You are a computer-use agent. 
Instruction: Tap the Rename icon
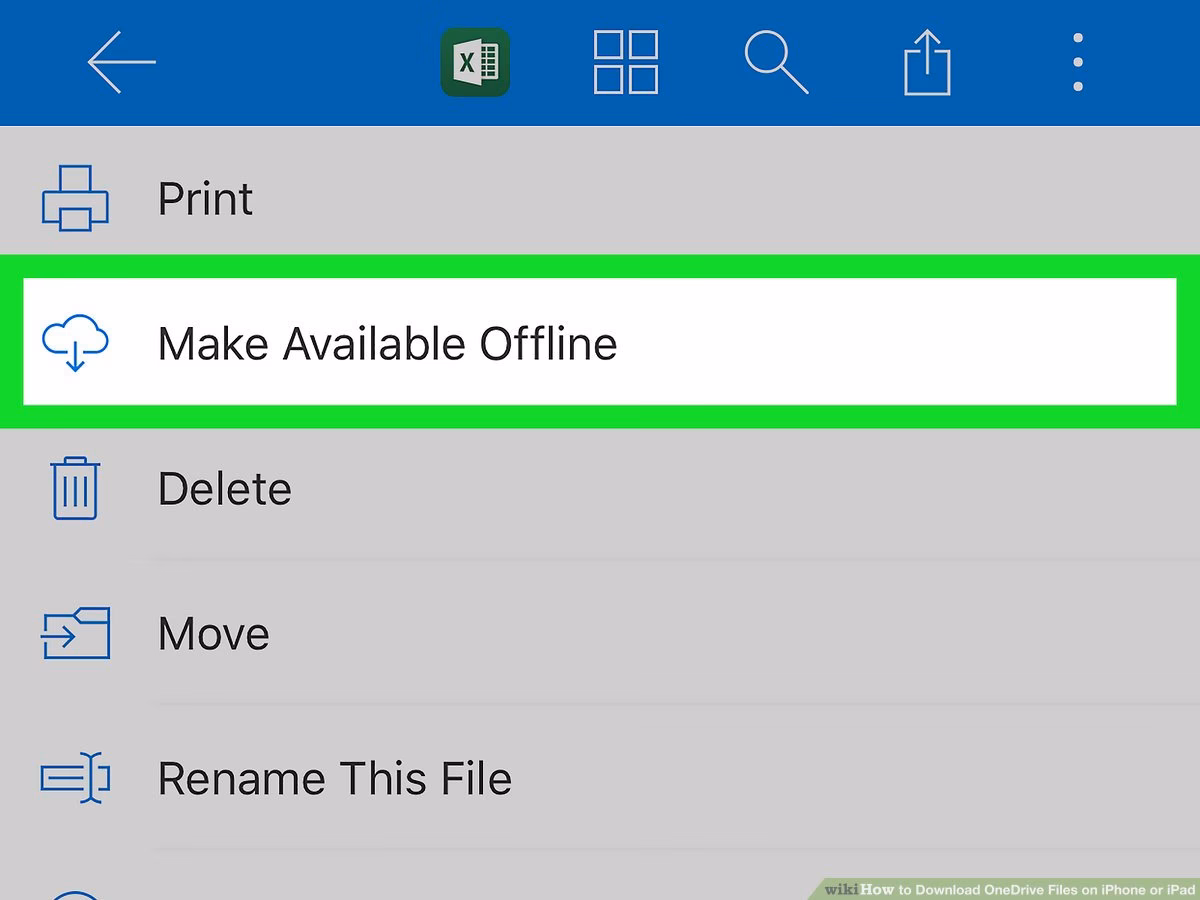click(75, 777)
